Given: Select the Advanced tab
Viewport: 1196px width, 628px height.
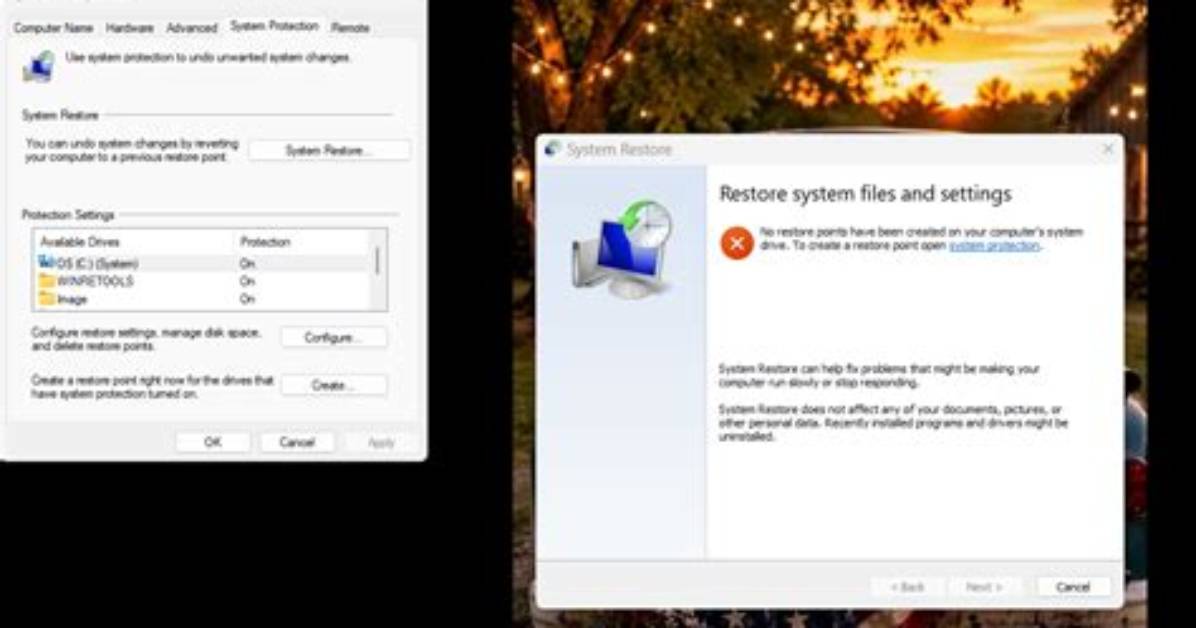Looking at the screenshot, I should [x=191, y=27].
